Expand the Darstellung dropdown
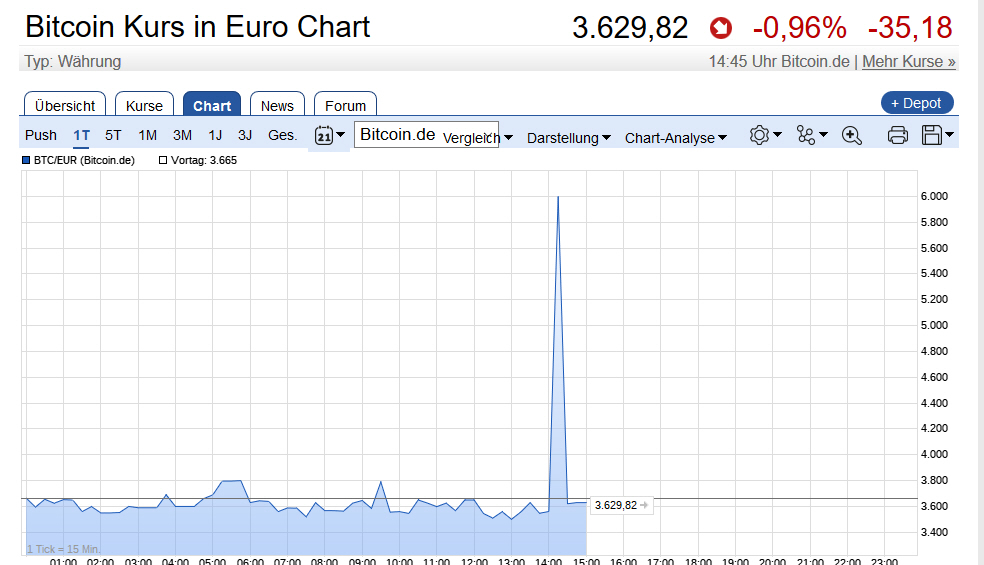The width and height of the screenshot is (984, 565). 569,137
